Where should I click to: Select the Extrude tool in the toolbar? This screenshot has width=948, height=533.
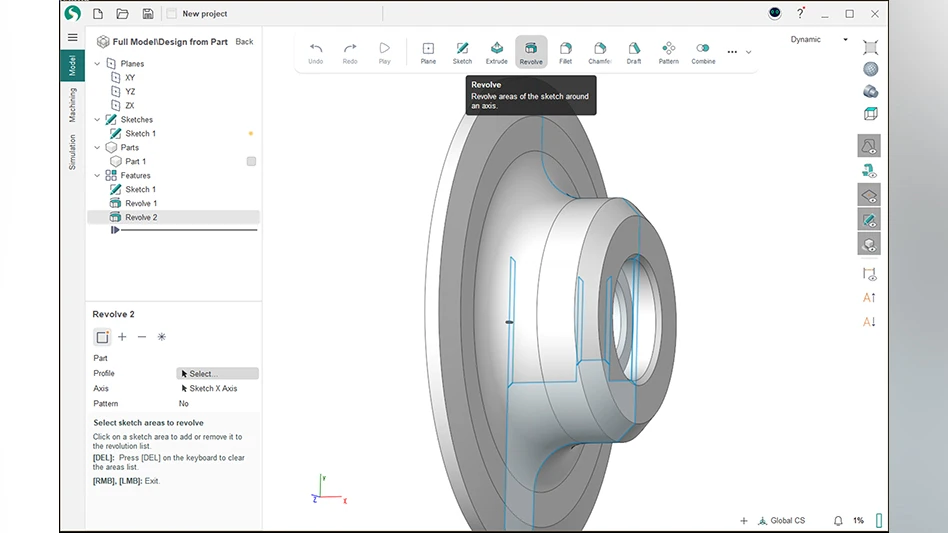point(496,52)
